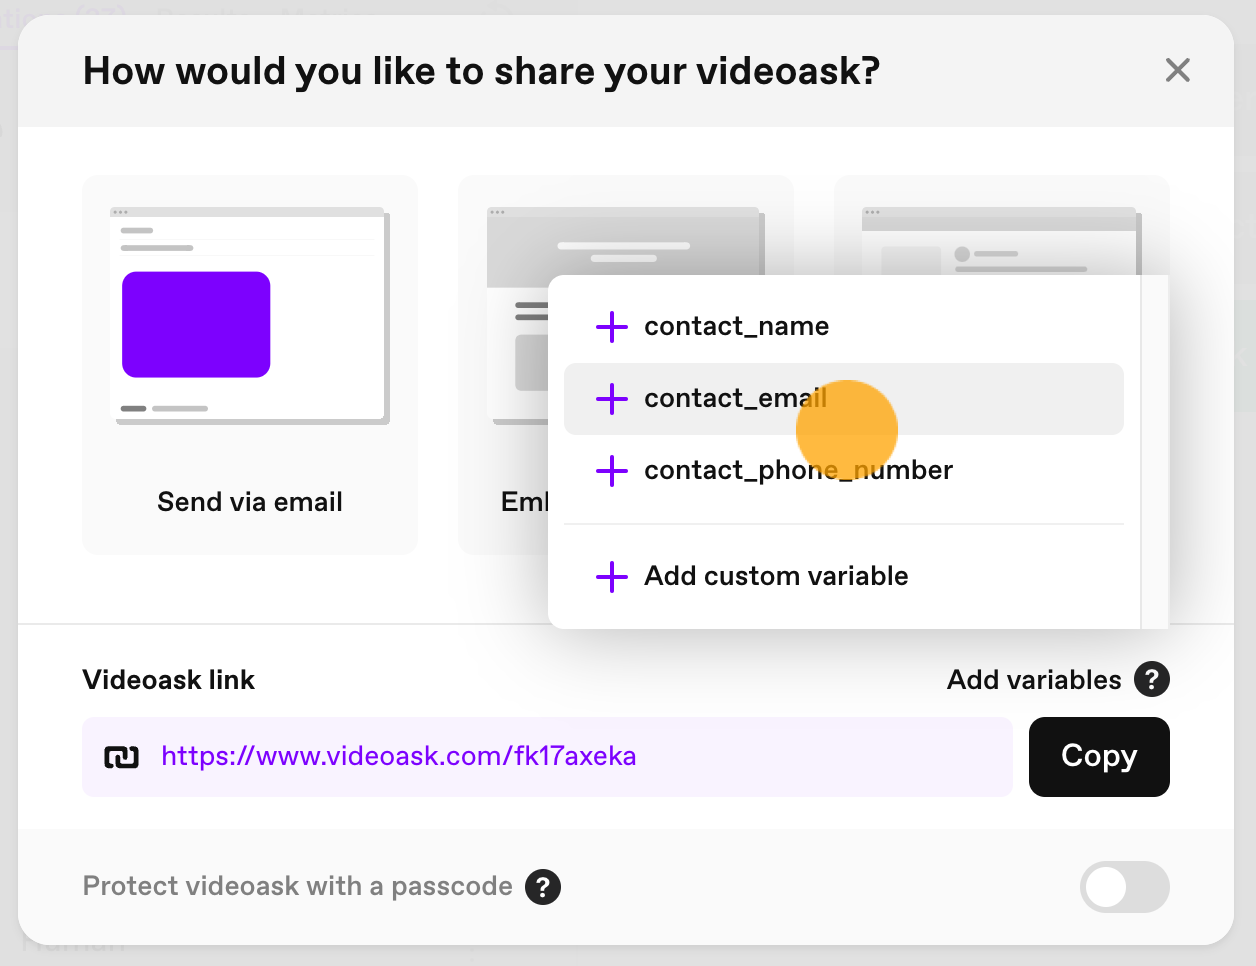The image size is (1256, 966).
Task: Click the plus icon beside contact_name
Action: (611, 327)
